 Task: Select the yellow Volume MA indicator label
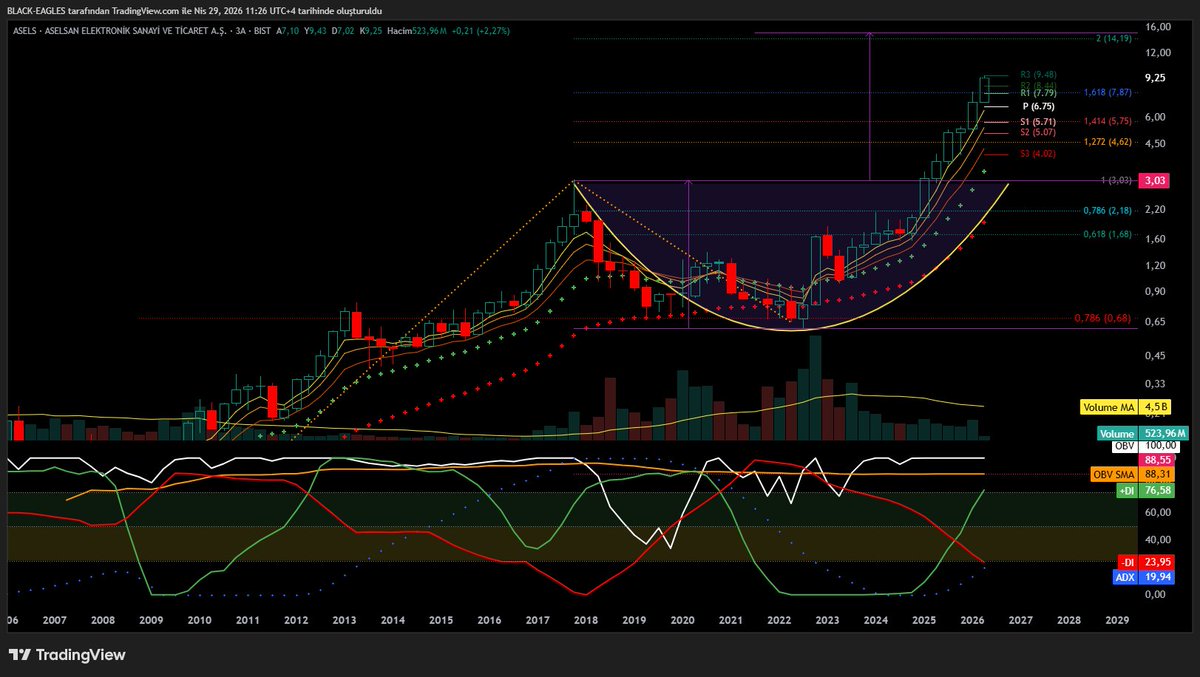pos(1108,407)
